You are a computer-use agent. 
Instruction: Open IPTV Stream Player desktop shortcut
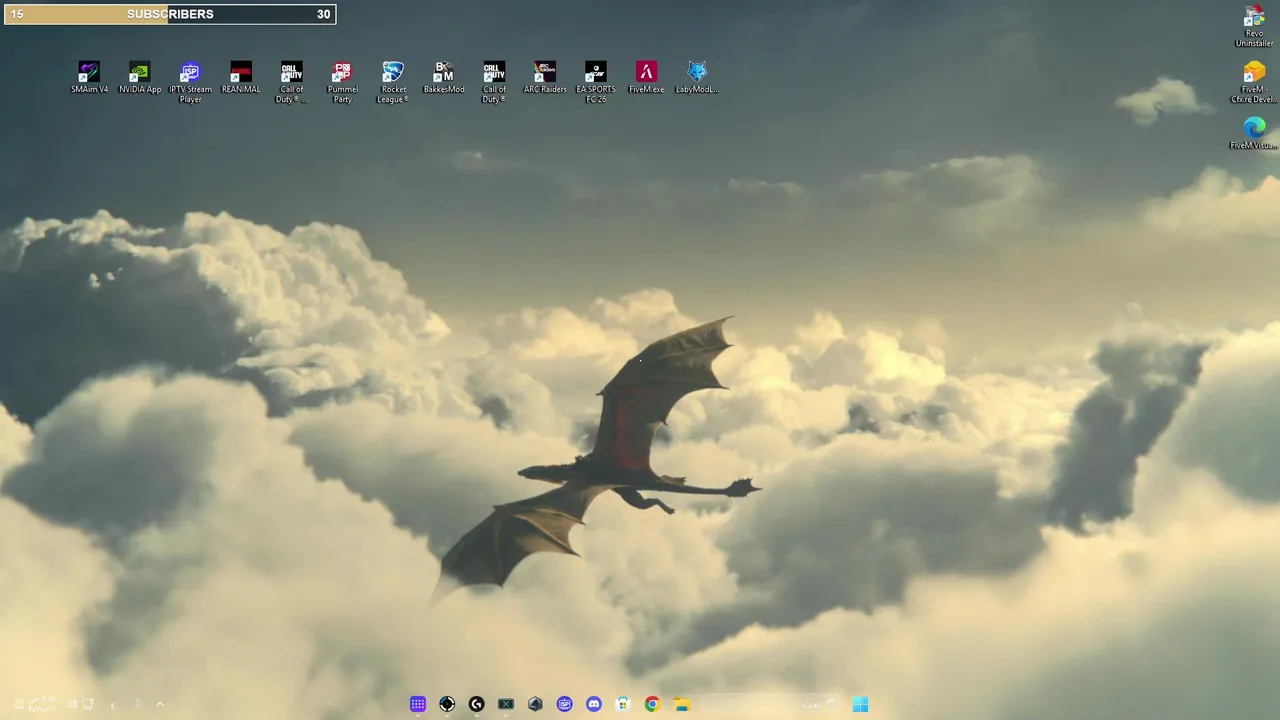pos(190,82)
